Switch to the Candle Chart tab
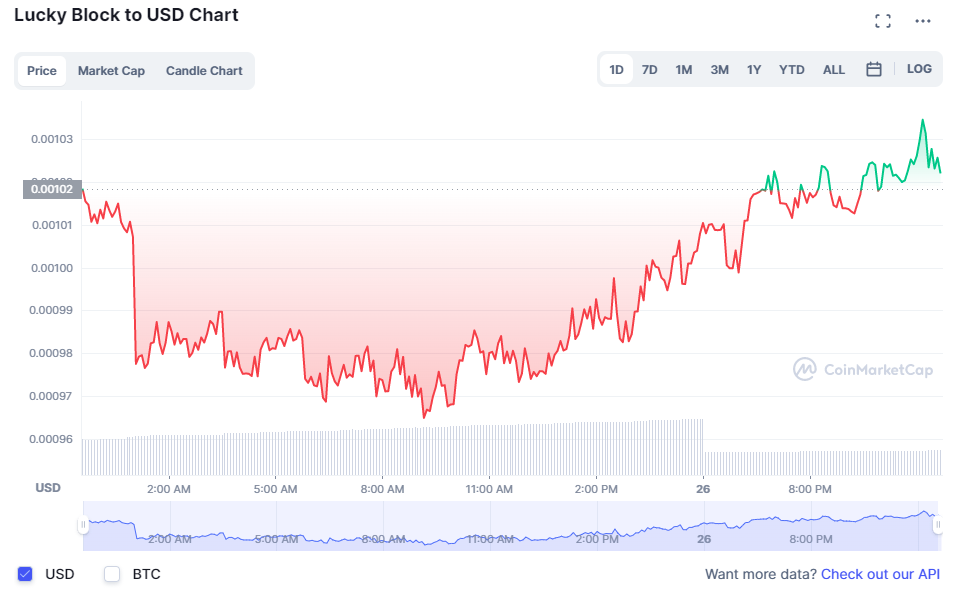Image resolution: width=975 pixels, height=612 pixels. pos(204,71)
